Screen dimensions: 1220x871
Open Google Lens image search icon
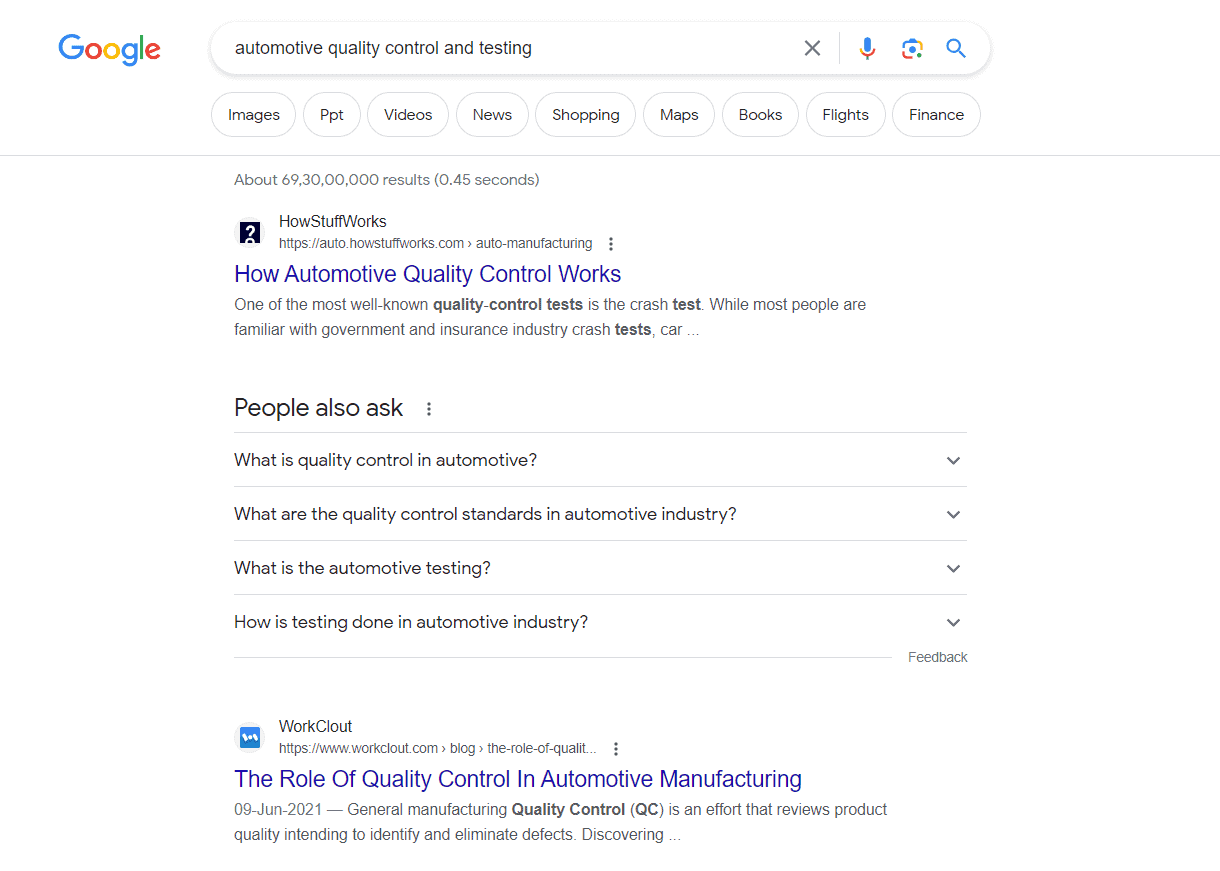[912, 48]
